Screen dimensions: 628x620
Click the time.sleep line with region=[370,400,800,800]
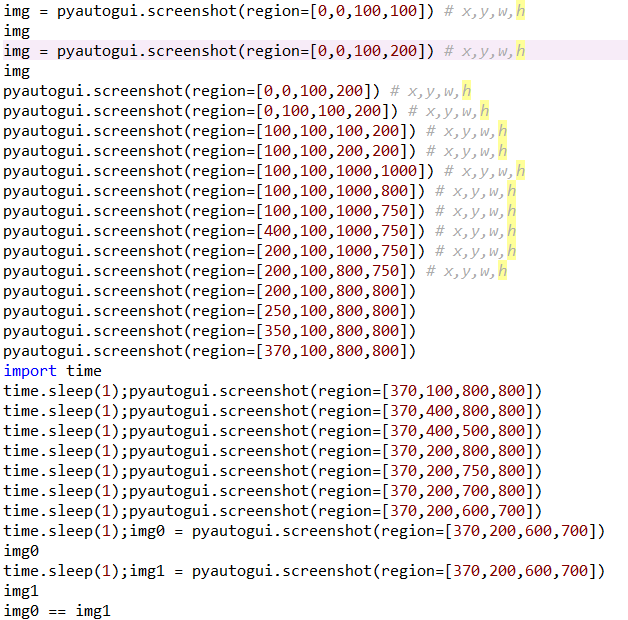273,411
